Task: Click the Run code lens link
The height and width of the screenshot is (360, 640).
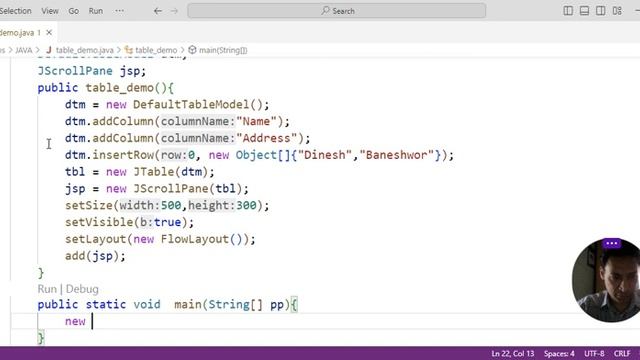Action: click(x=47, y=289)
